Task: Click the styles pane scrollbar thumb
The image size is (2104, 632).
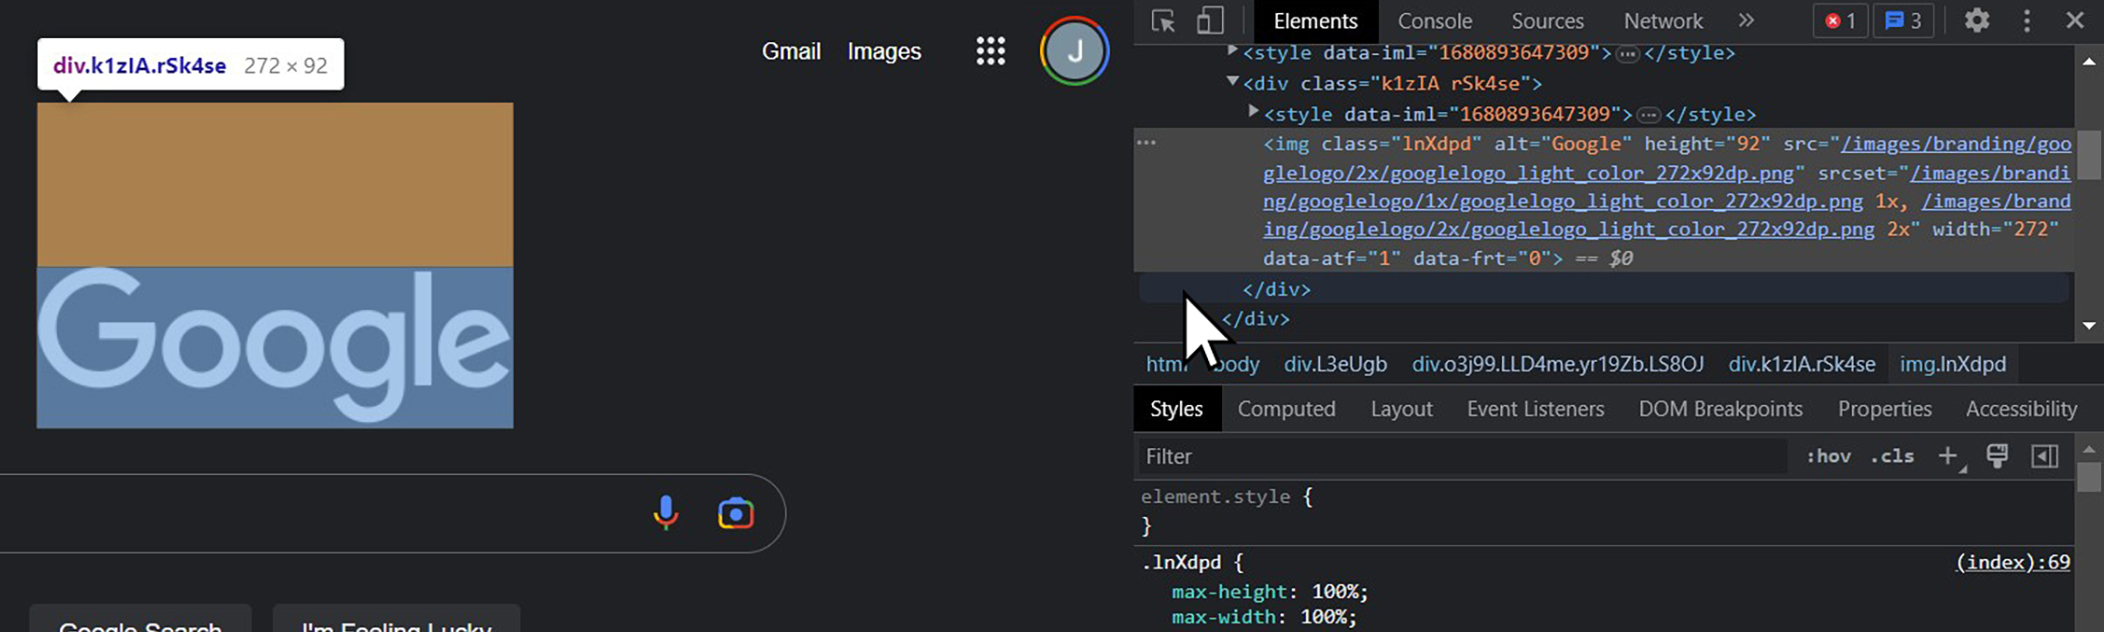Action: (x=2088, y=476)
